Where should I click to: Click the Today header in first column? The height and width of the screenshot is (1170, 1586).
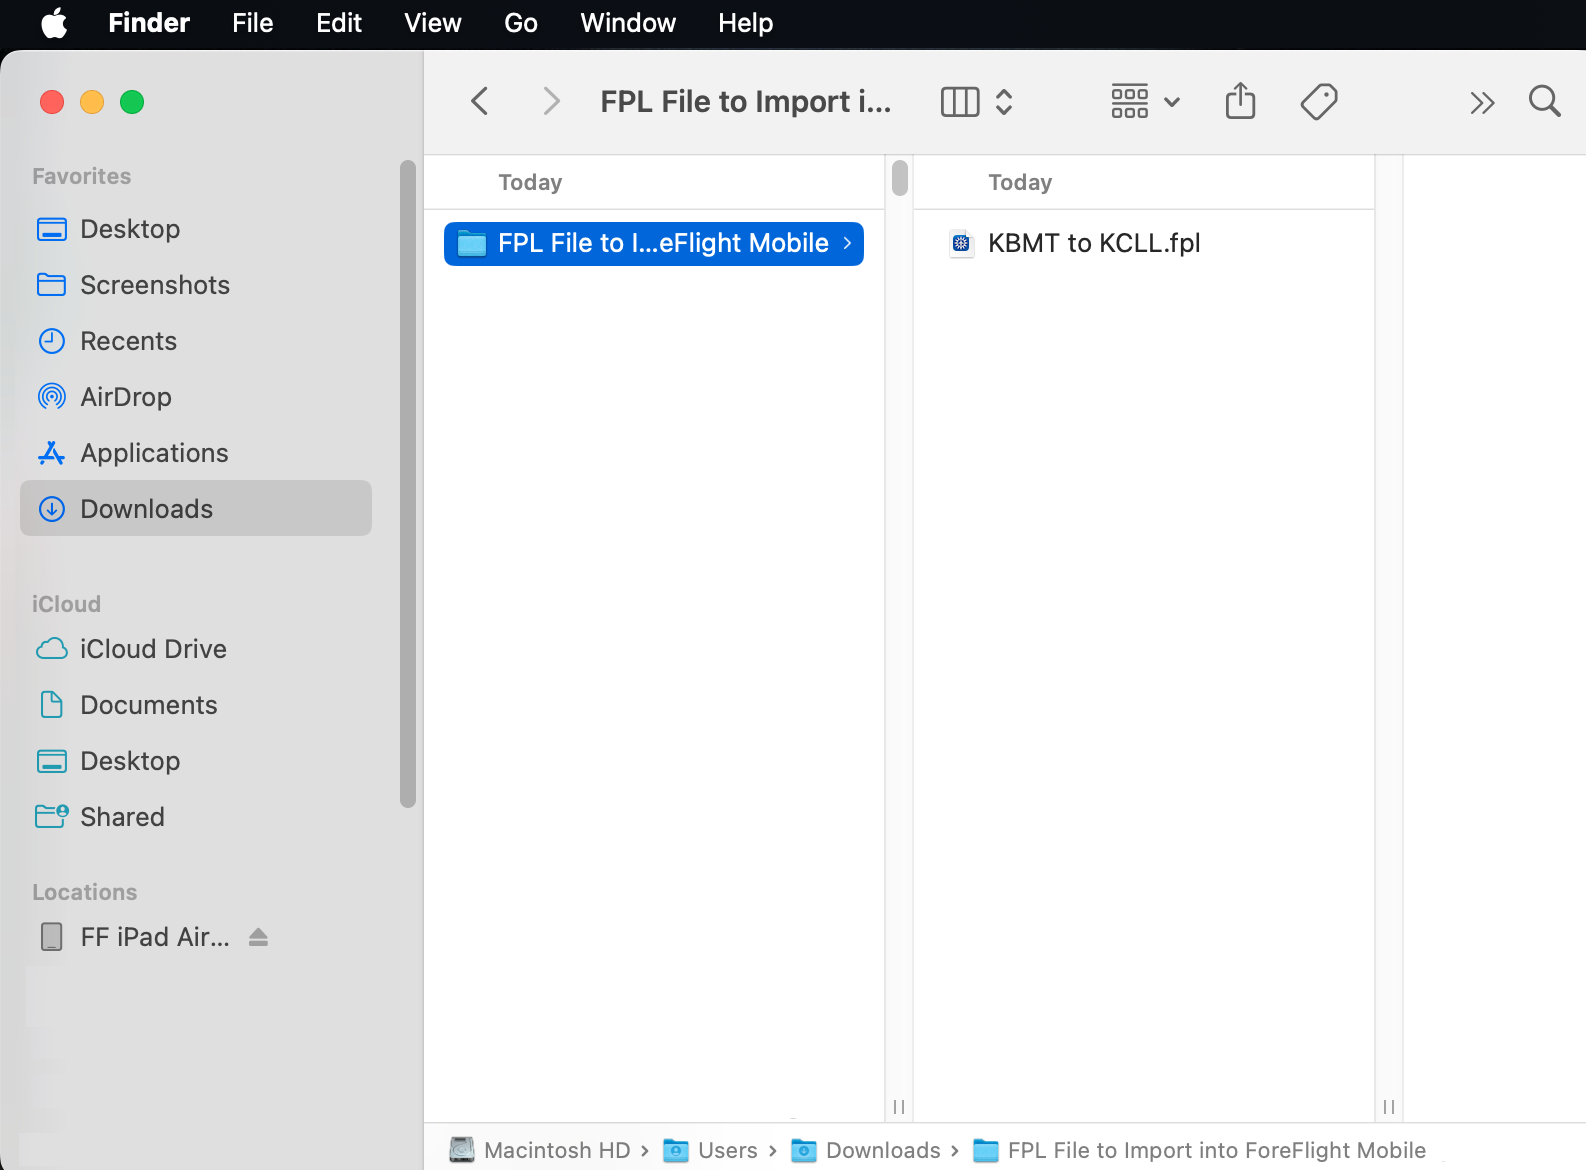530,182
